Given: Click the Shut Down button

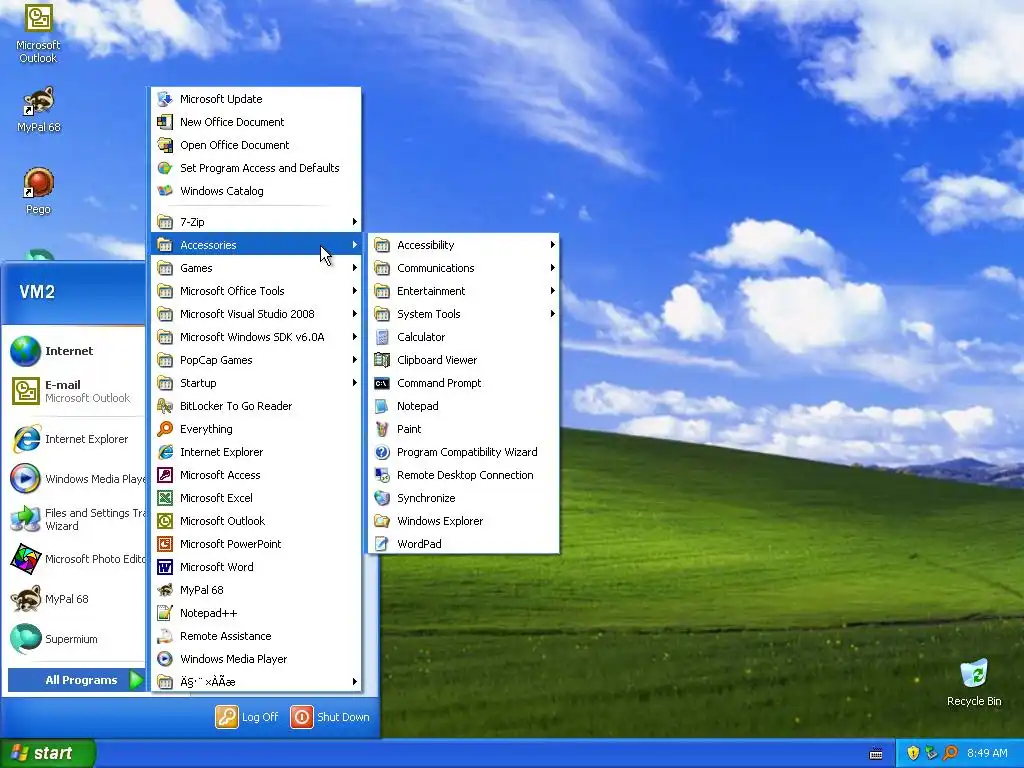Looking at the screenshot, I should [x=330, y=716].
